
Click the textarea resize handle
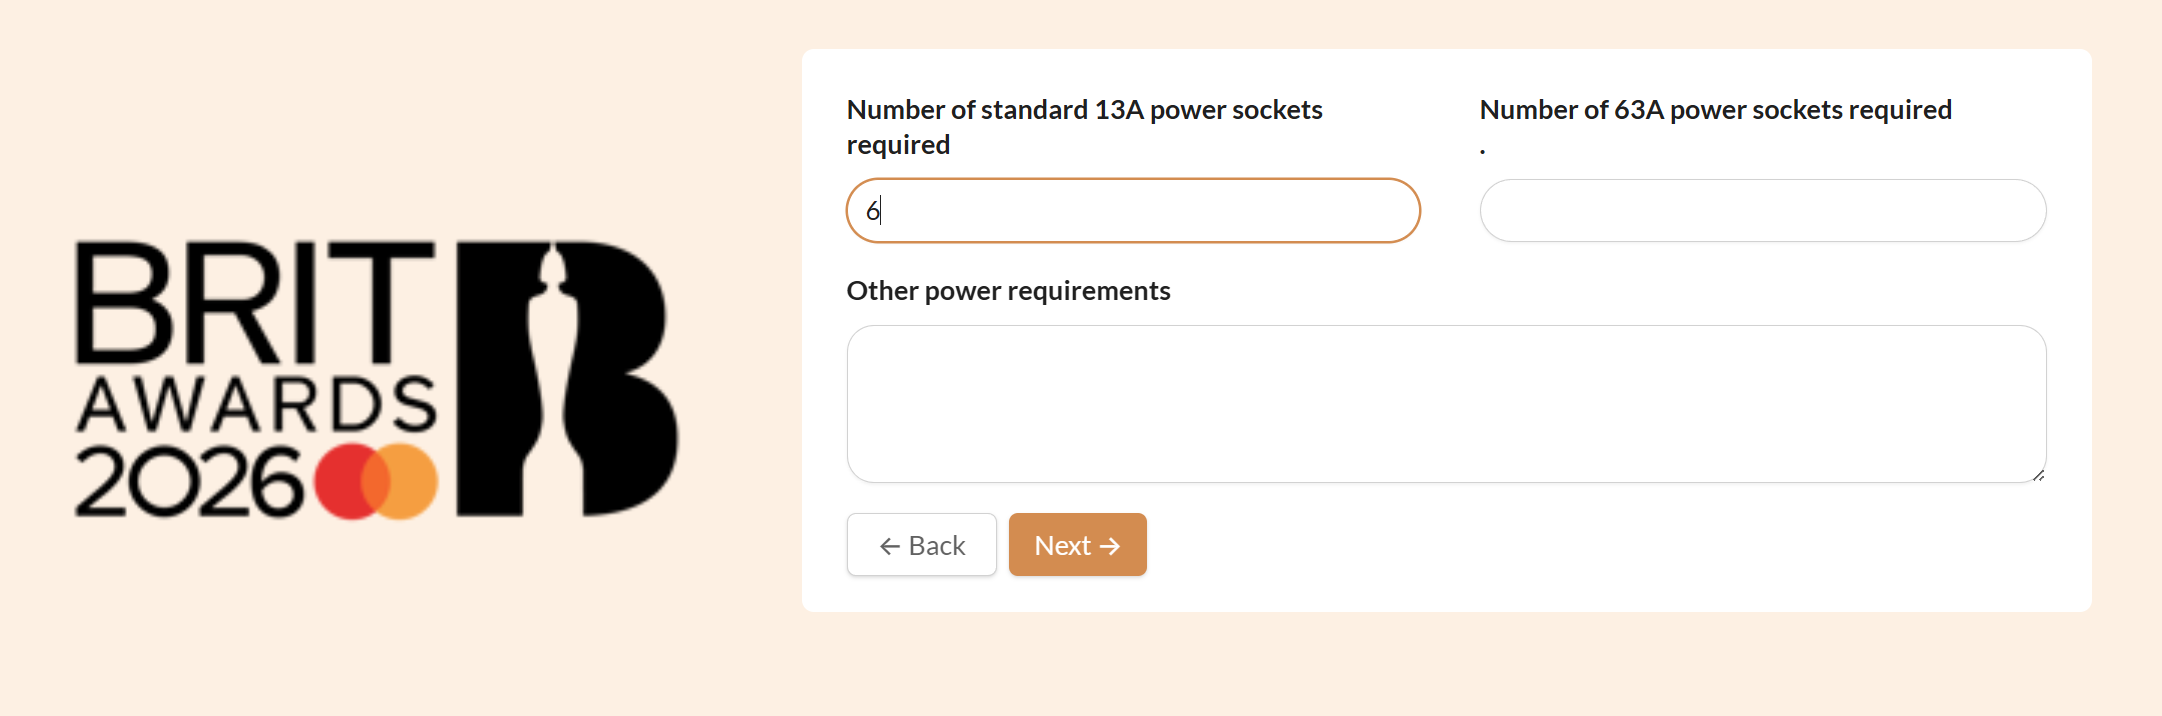[x=2037, y=477]
